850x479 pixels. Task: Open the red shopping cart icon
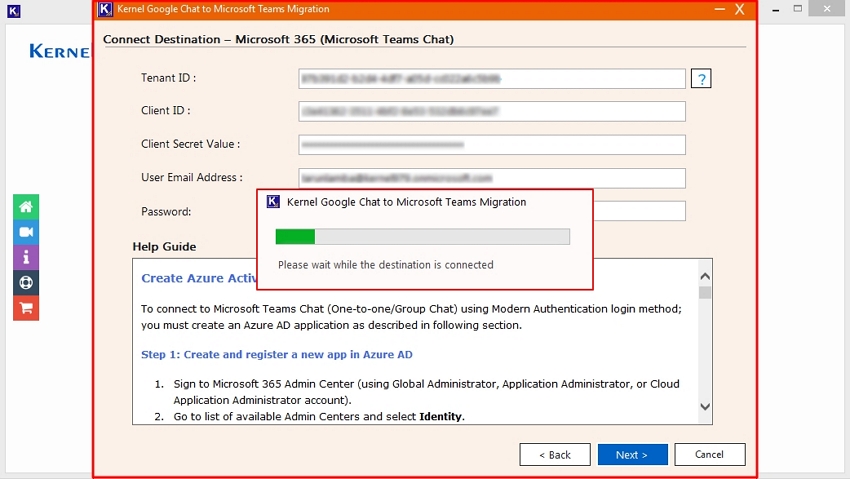(26, 308)
